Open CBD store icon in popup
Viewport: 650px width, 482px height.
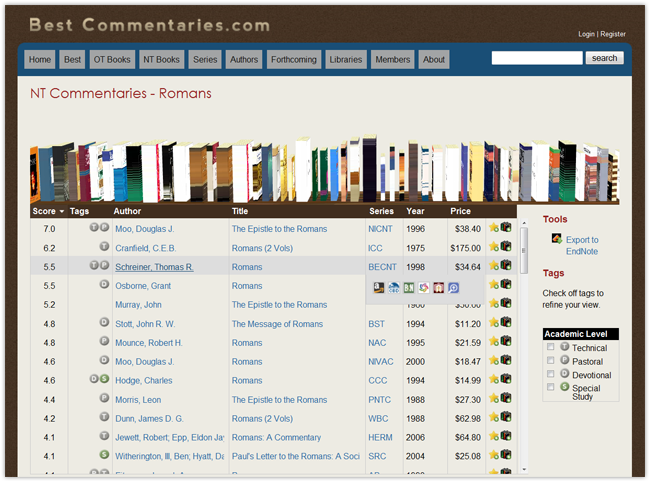393,288
